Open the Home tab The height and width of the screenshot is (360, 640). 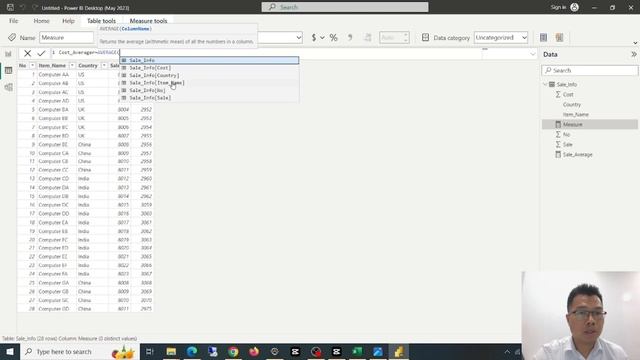[42, 21]
